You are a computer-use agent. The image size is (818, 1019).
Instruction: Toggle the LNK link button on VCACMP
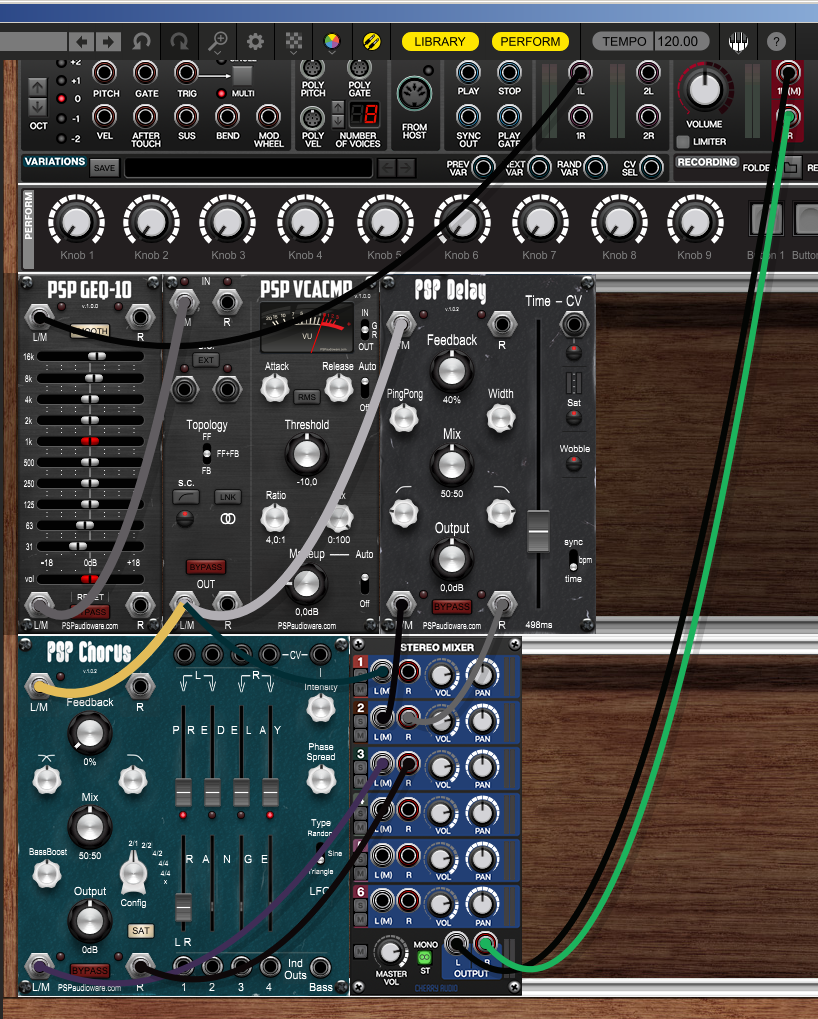coord(227,497)
